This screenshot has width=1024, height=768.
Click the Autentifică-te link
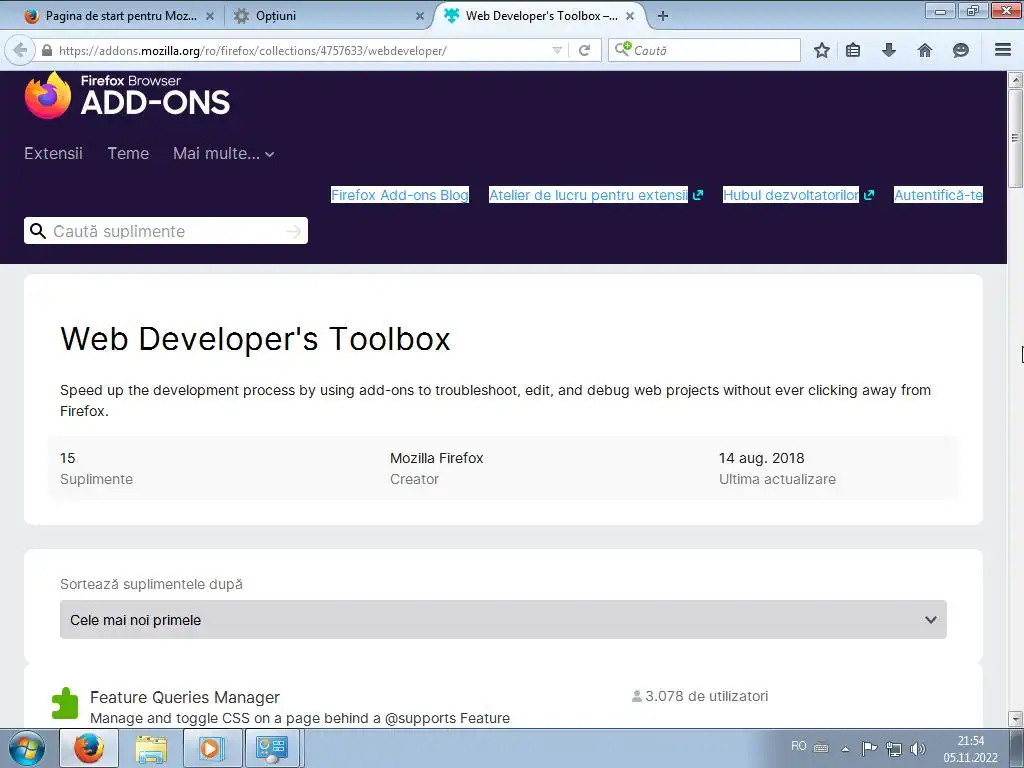(x=938, y=195)
